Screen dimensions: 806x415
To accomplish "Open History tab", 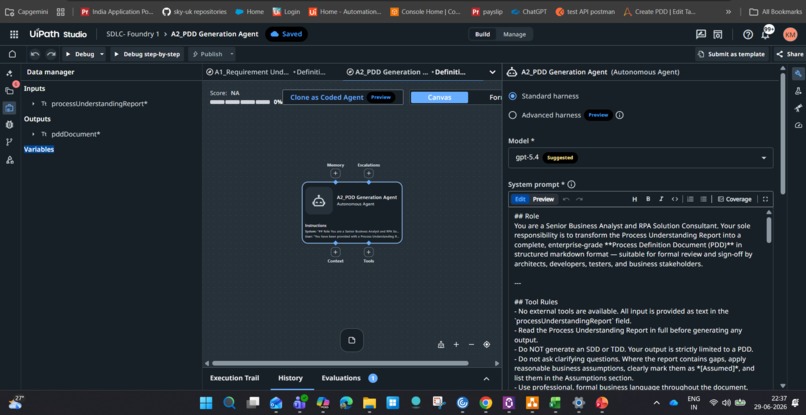I will pyautogui.click(x=290, y=378).
